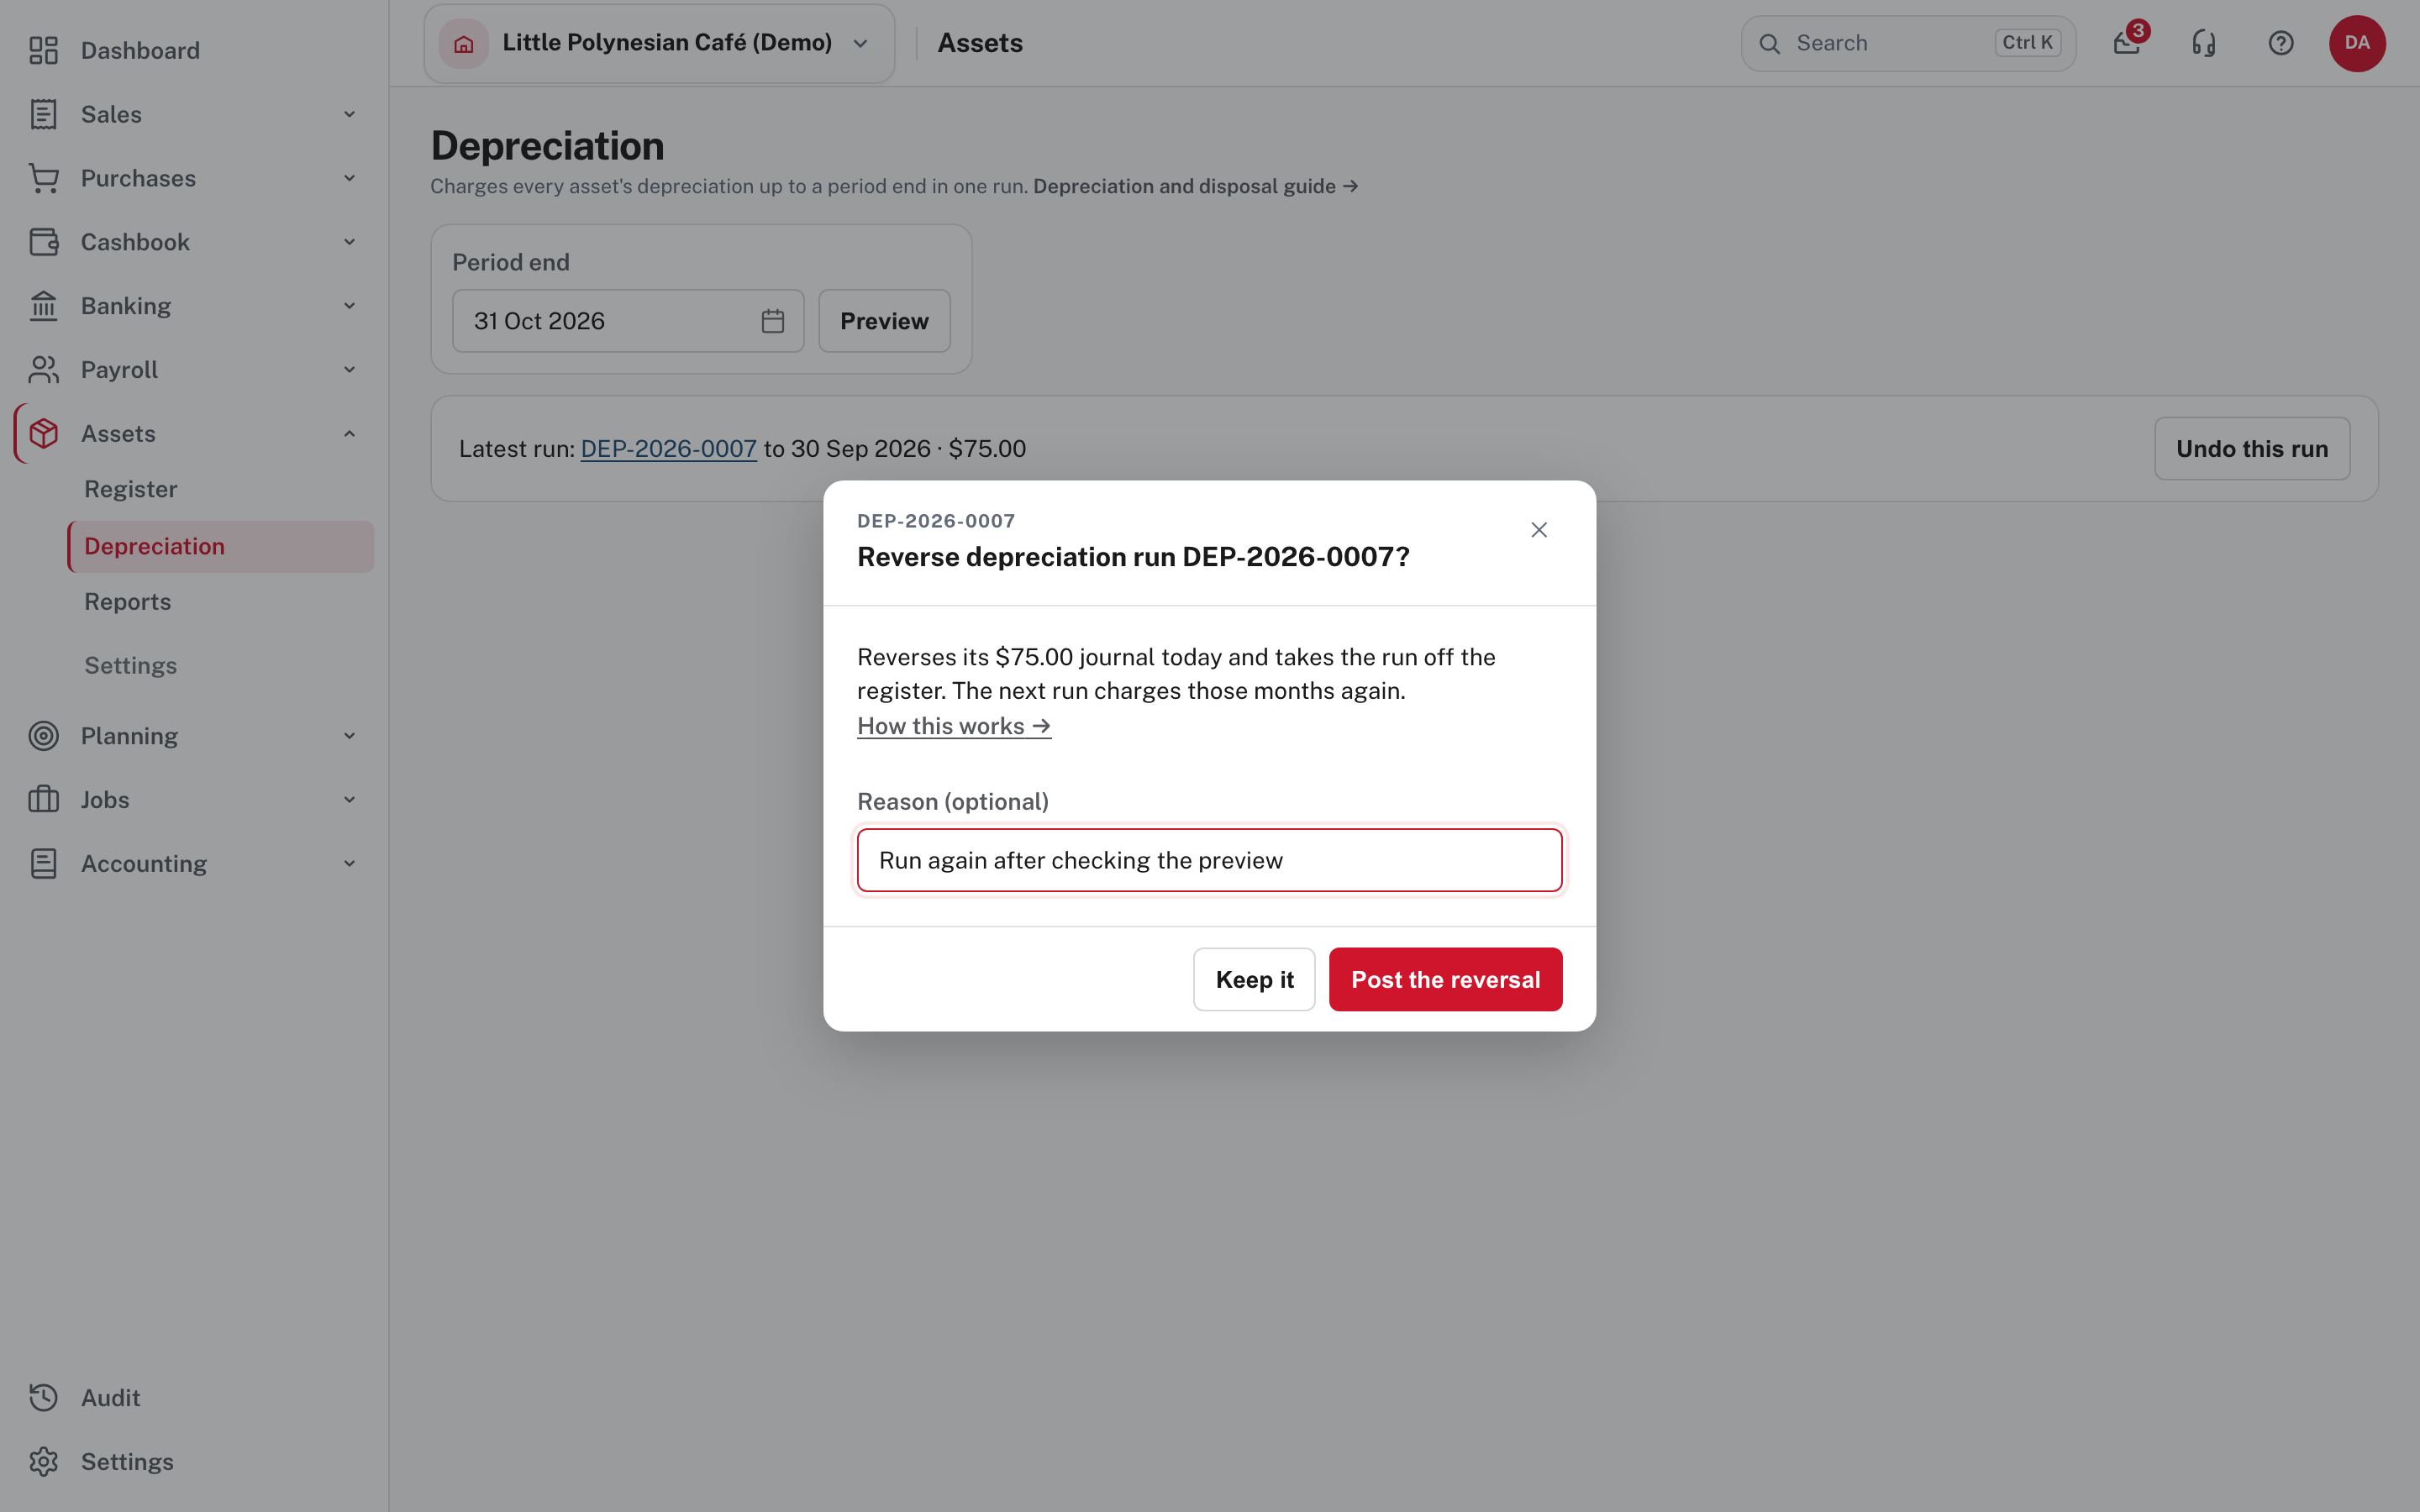
Task: Click Post the reversal button
Action: pos(1445,980)
